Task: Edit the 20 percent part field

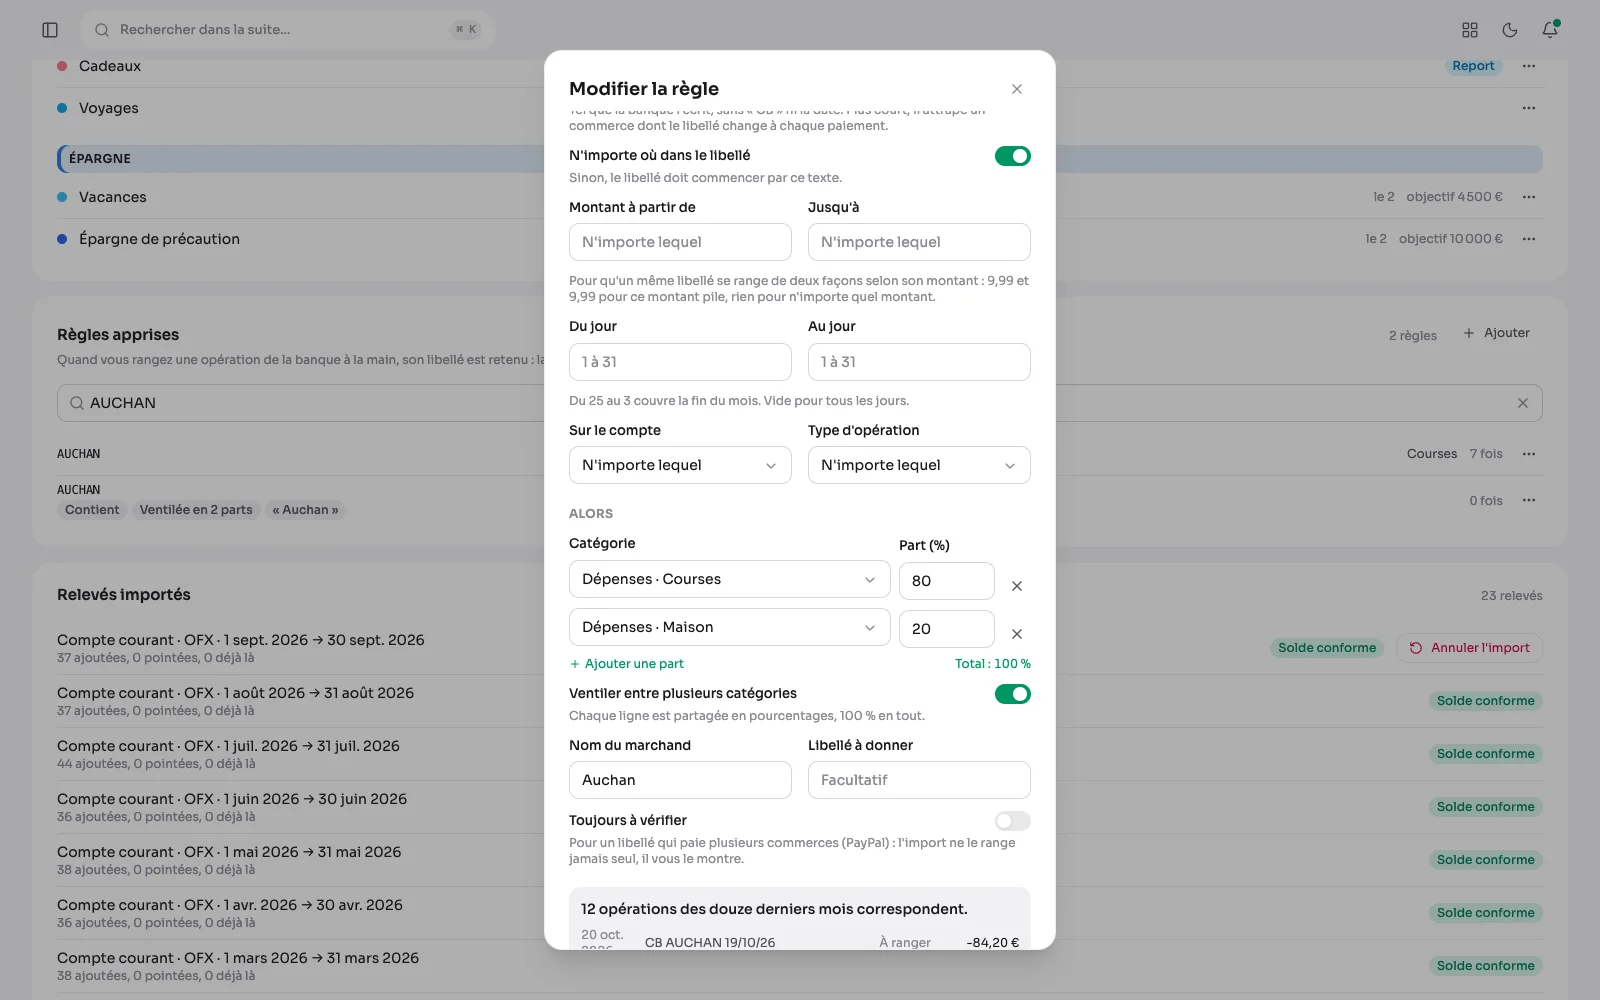Action: click(946, 629)
